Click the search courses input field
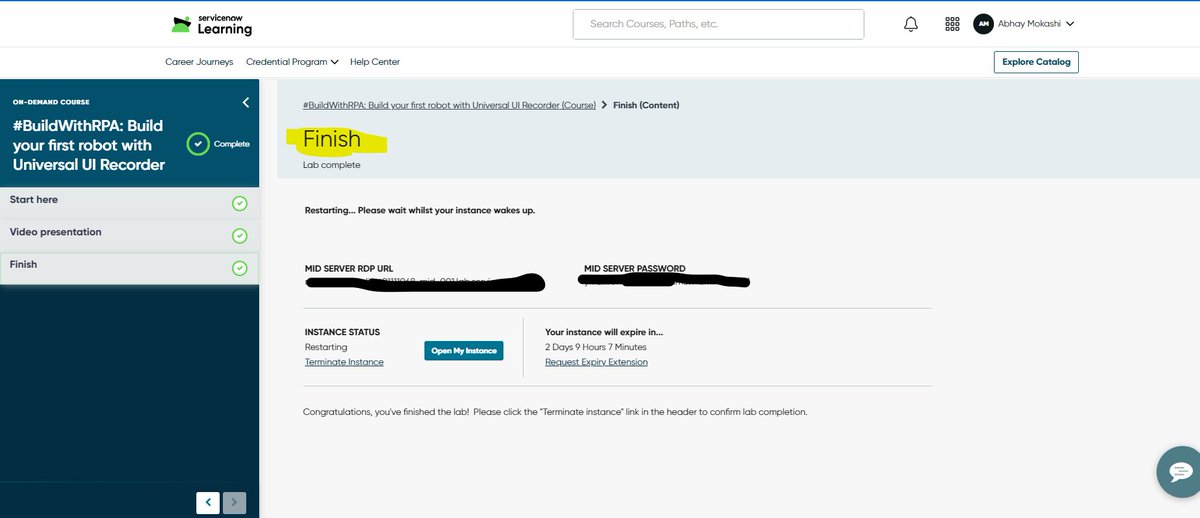Viewport: 1200px width, 518px height. tap(718, 24)
